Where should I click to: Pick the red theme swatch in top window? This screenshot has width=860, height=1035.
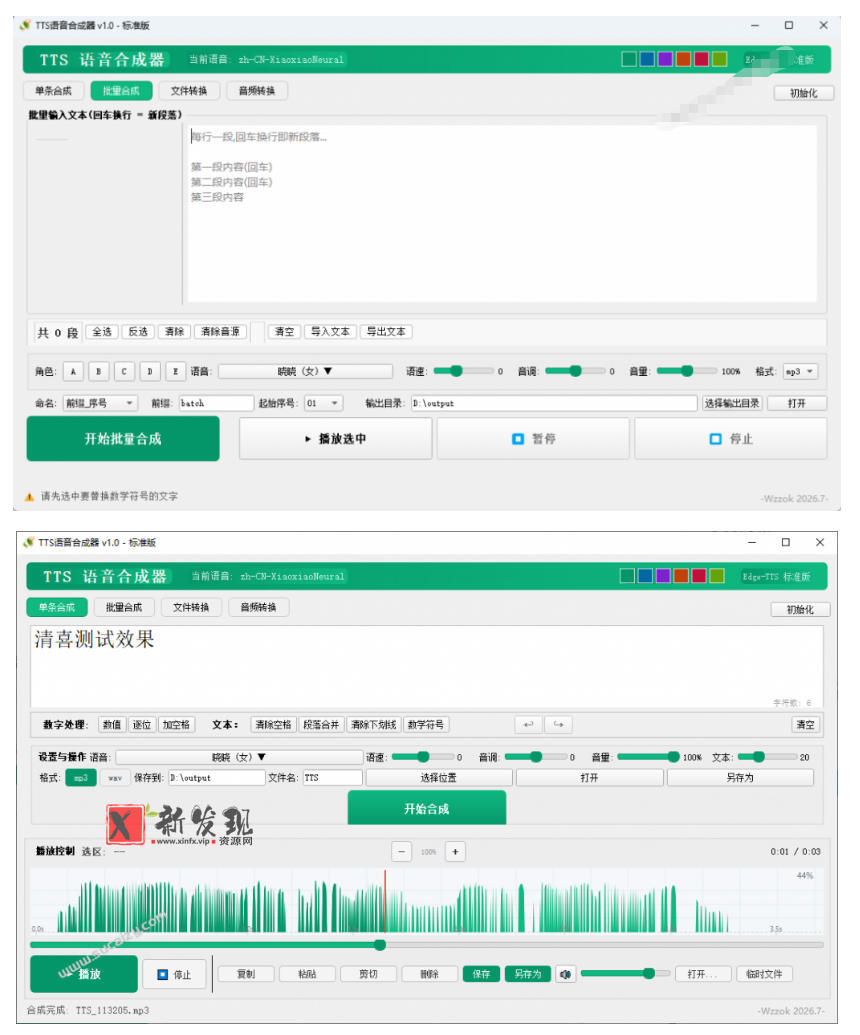coord(701,59)
